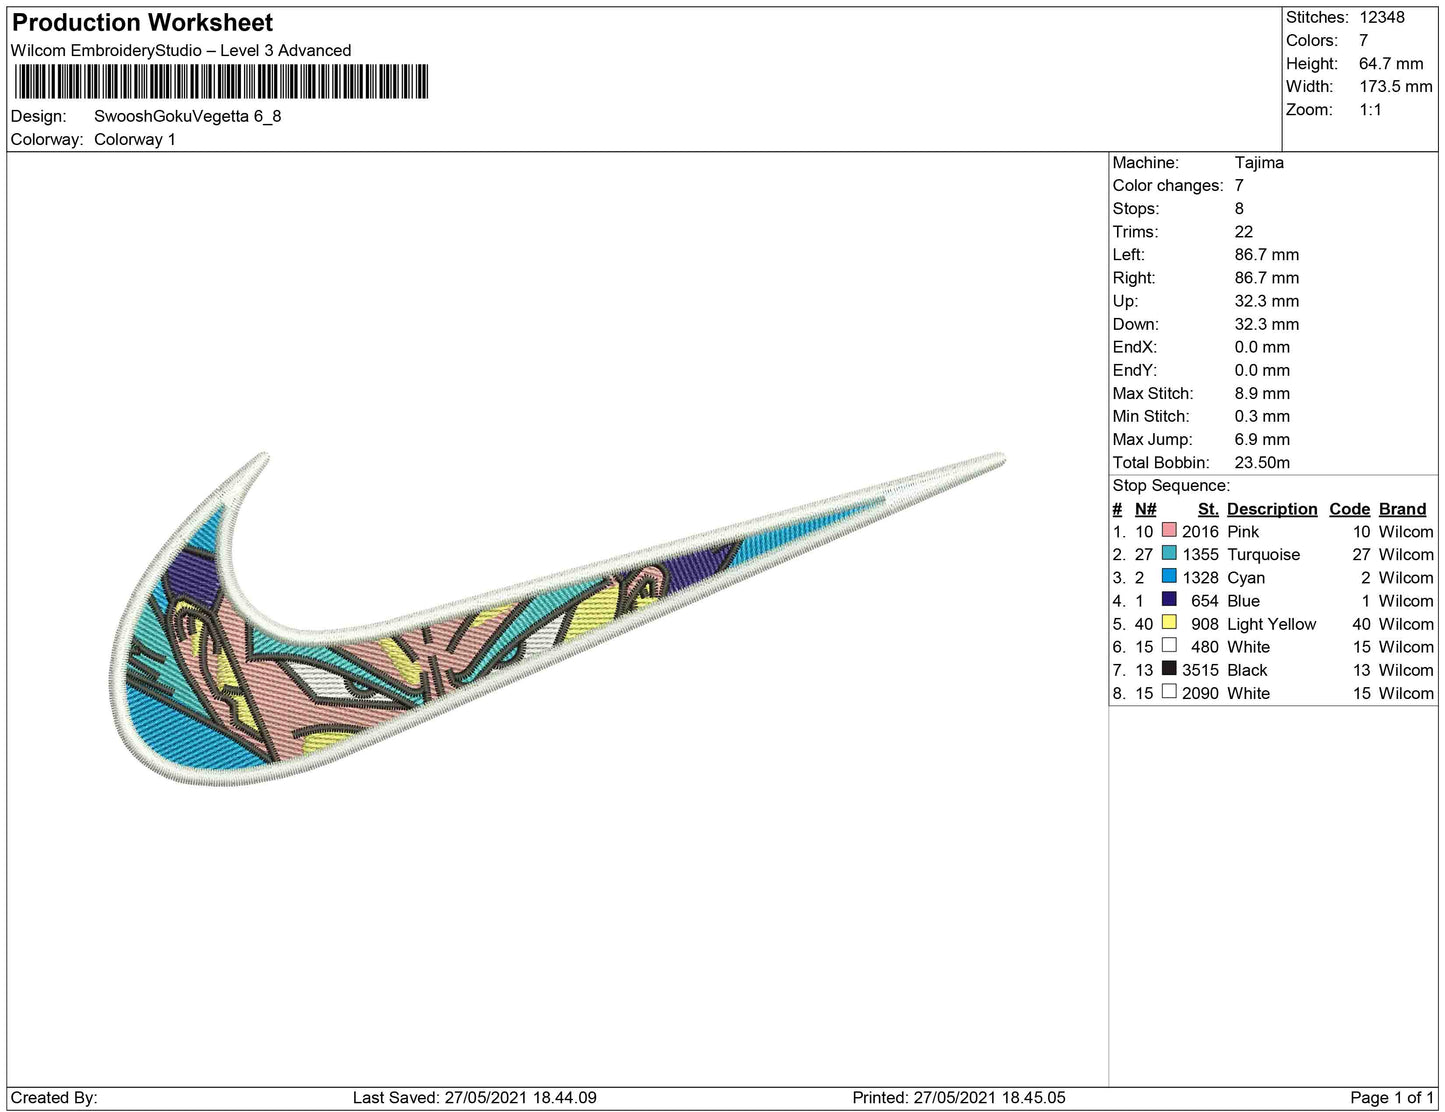Select the "Light Yellow" description text
Screen dimensions: 1445x1112
pyautogui.click(x=1272, y=624)
